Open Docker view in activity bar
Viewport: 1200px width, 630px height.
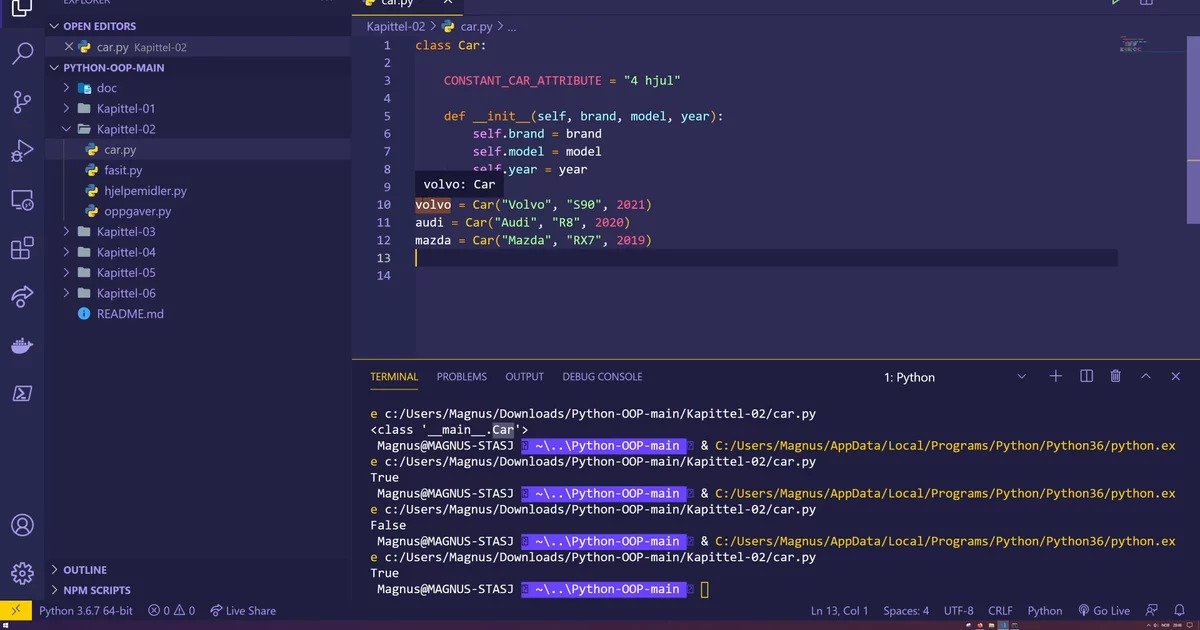point(22,346)
